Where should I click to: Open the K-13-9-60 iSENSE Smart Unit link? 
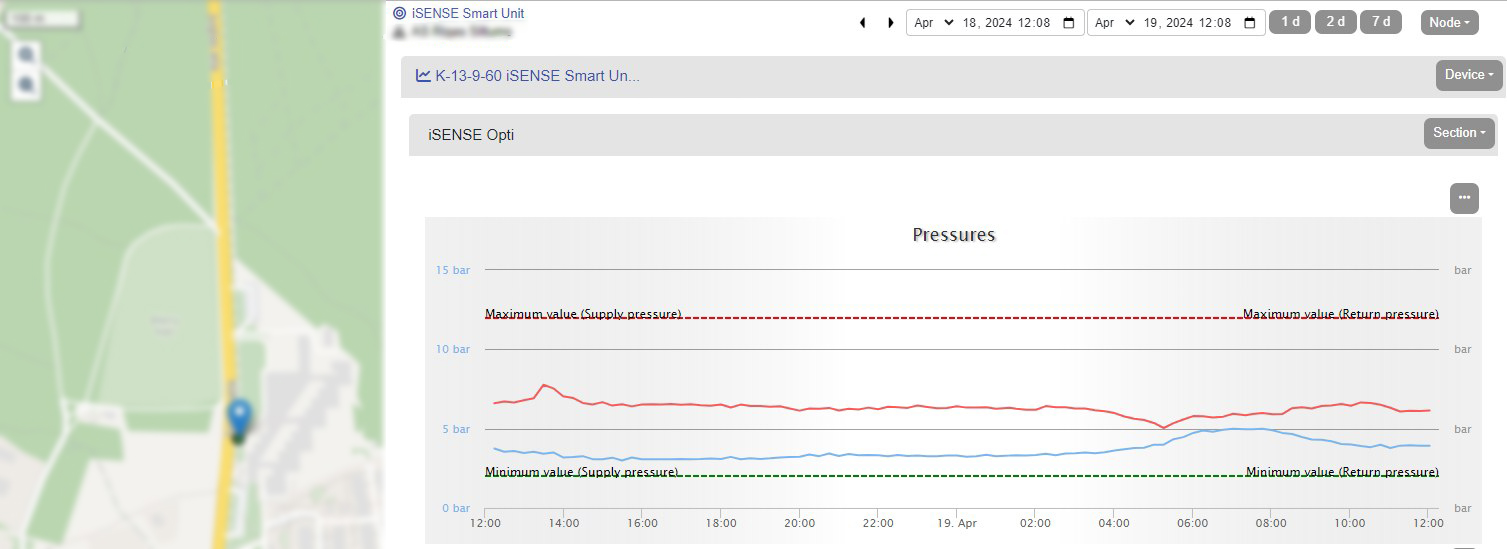pos(537,75)
